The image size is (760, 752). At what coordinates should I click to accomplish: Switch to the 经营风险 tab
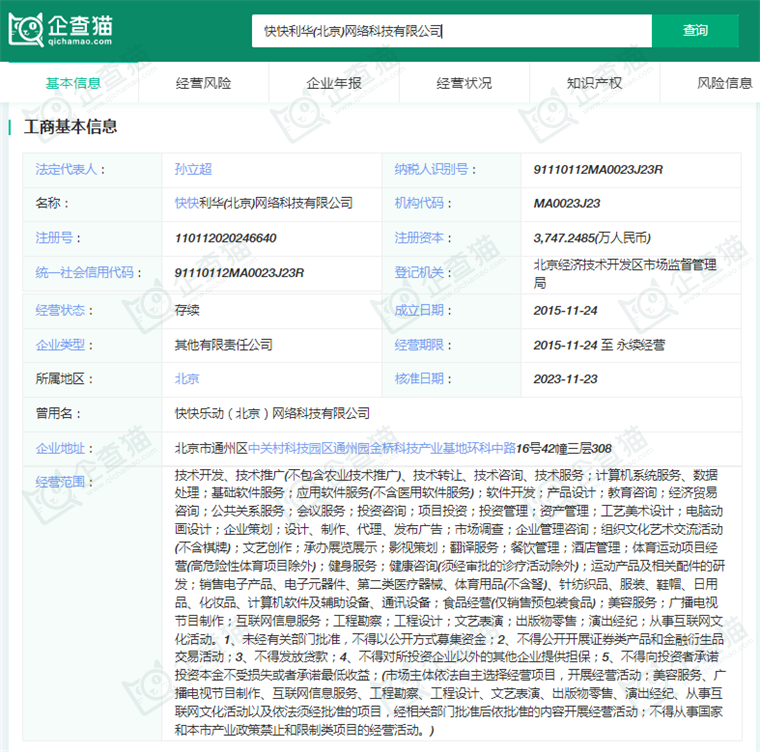(204, 83)
